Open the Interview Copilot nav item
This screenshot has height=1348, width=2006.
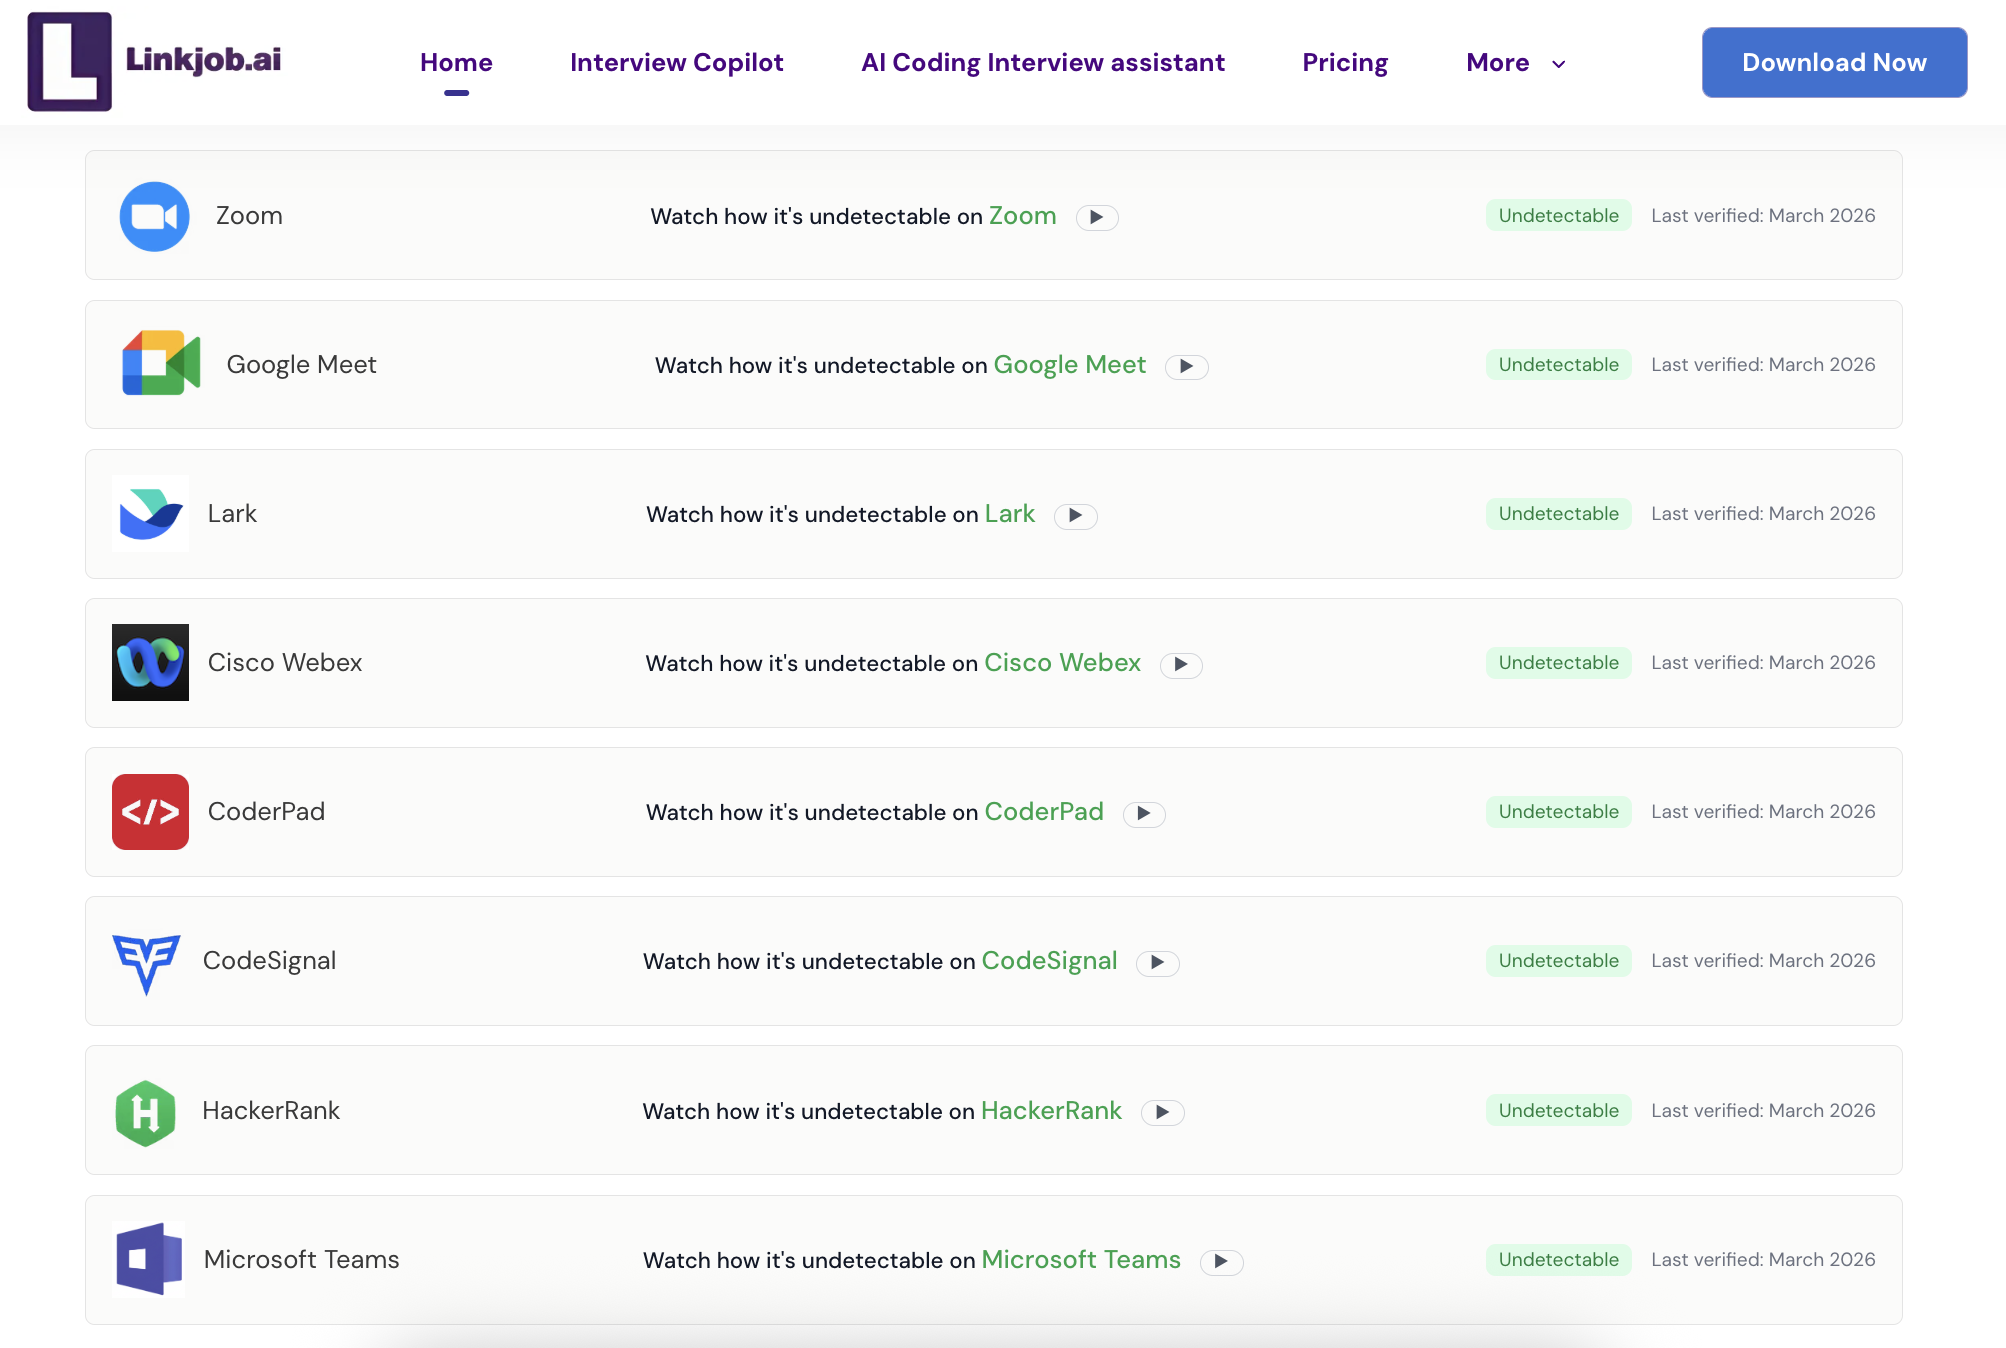click(x=676, y=62)
